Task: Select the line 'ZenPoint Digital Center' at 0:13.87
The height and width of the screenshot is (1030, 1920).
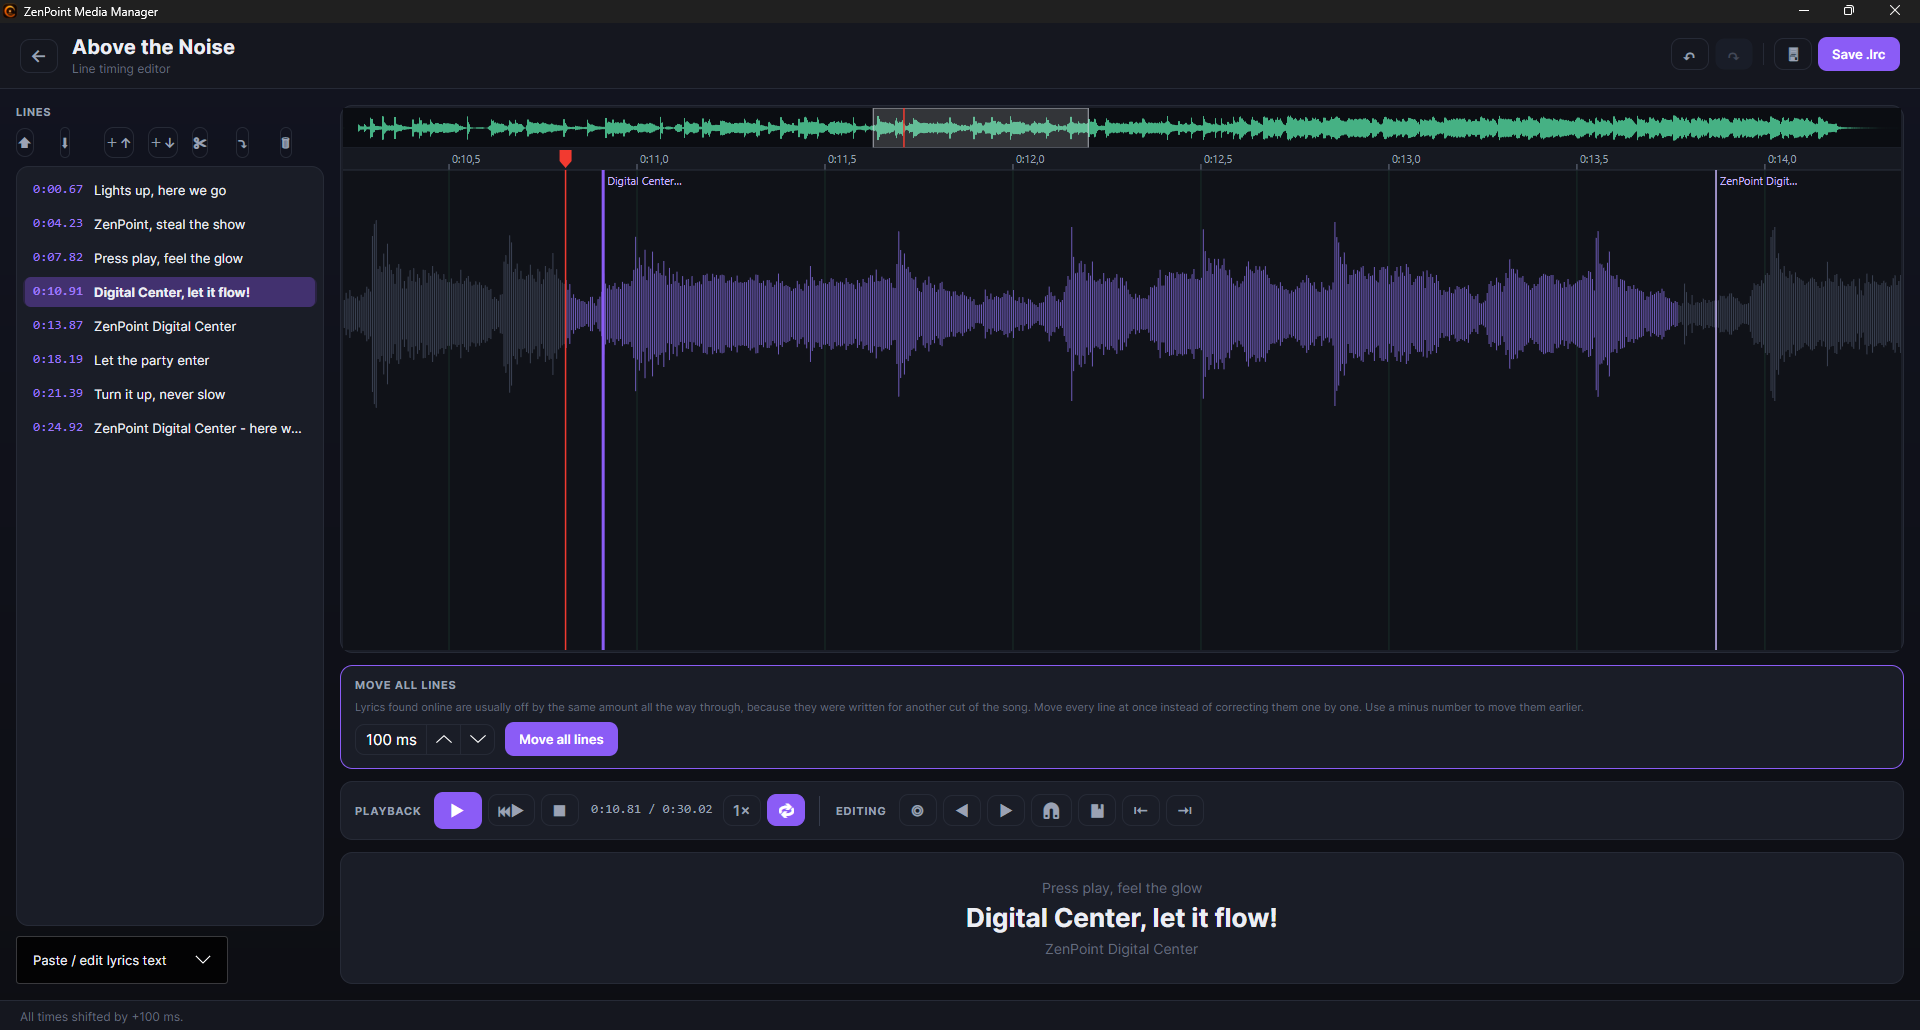Action: click(x=170, y=326)
